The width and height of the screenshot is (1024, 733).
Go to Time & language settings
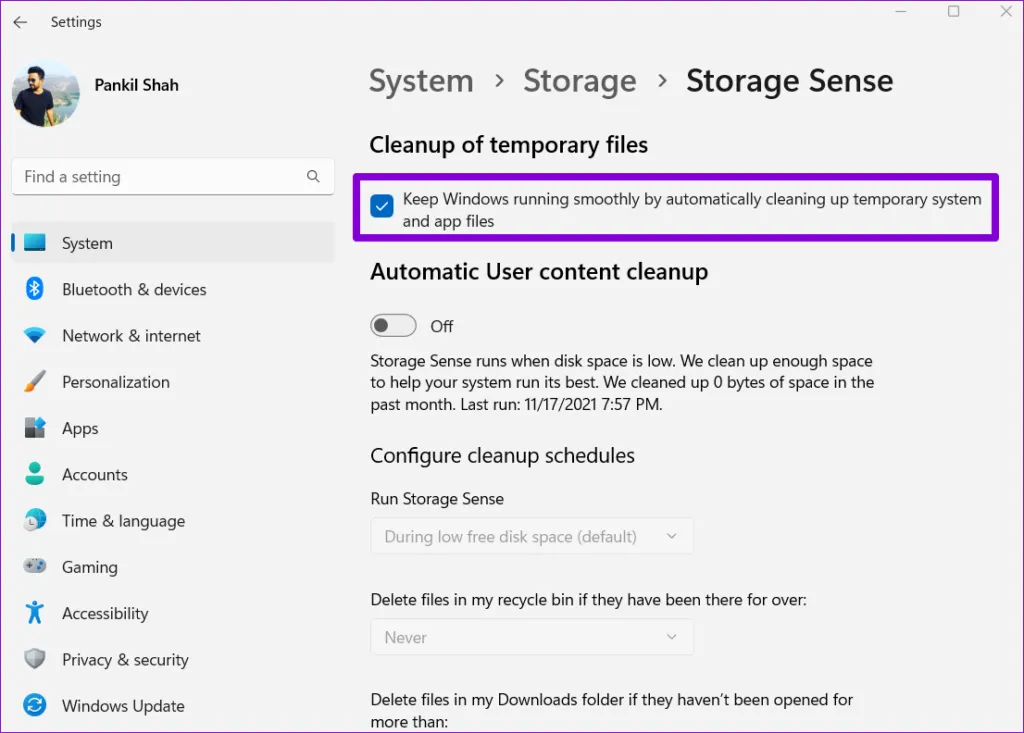[x=123, y=521]
